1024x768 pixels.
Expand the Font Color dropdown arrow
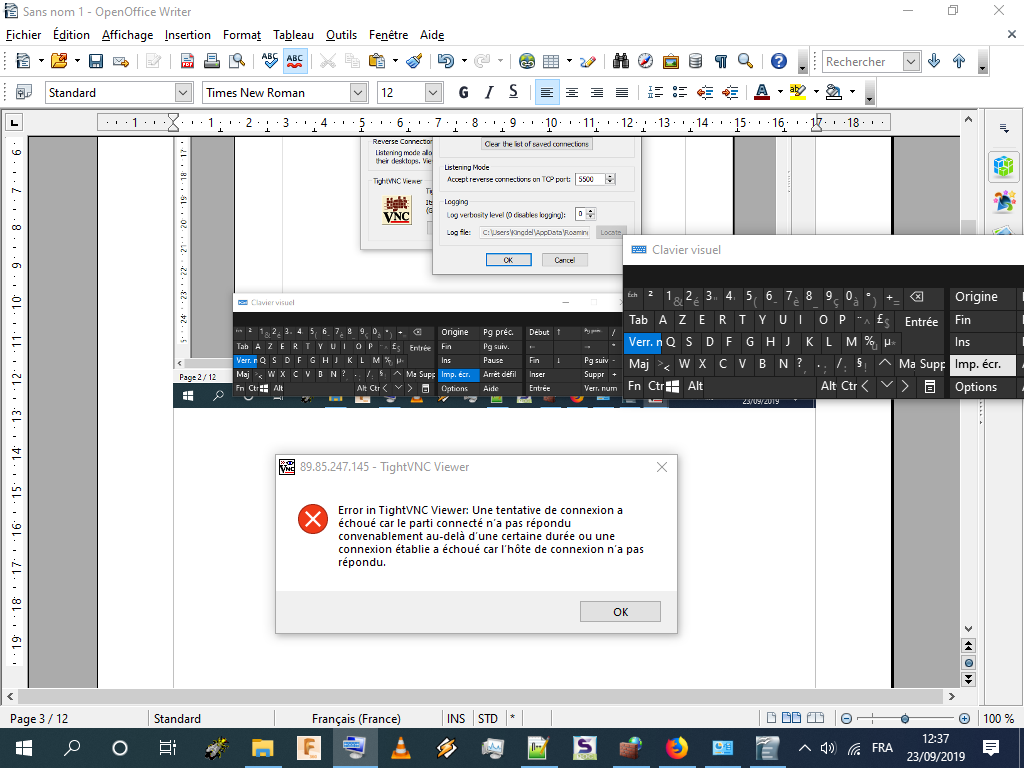[780, 93]
